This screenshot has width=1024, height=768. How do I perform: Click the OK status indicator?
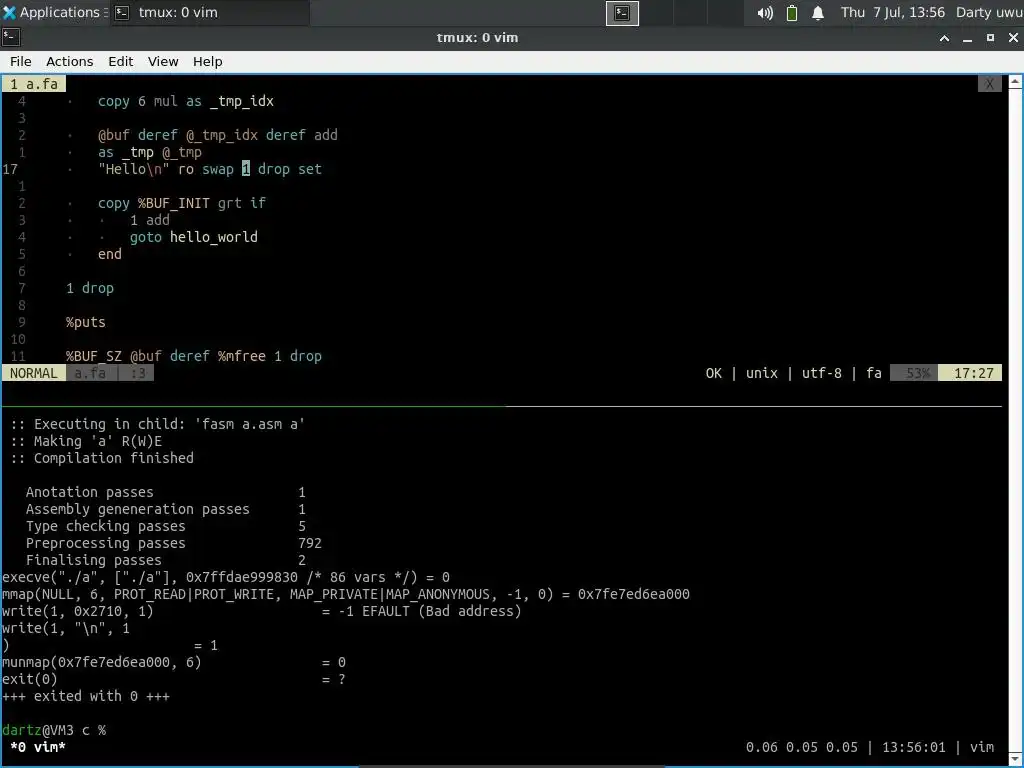714,373
